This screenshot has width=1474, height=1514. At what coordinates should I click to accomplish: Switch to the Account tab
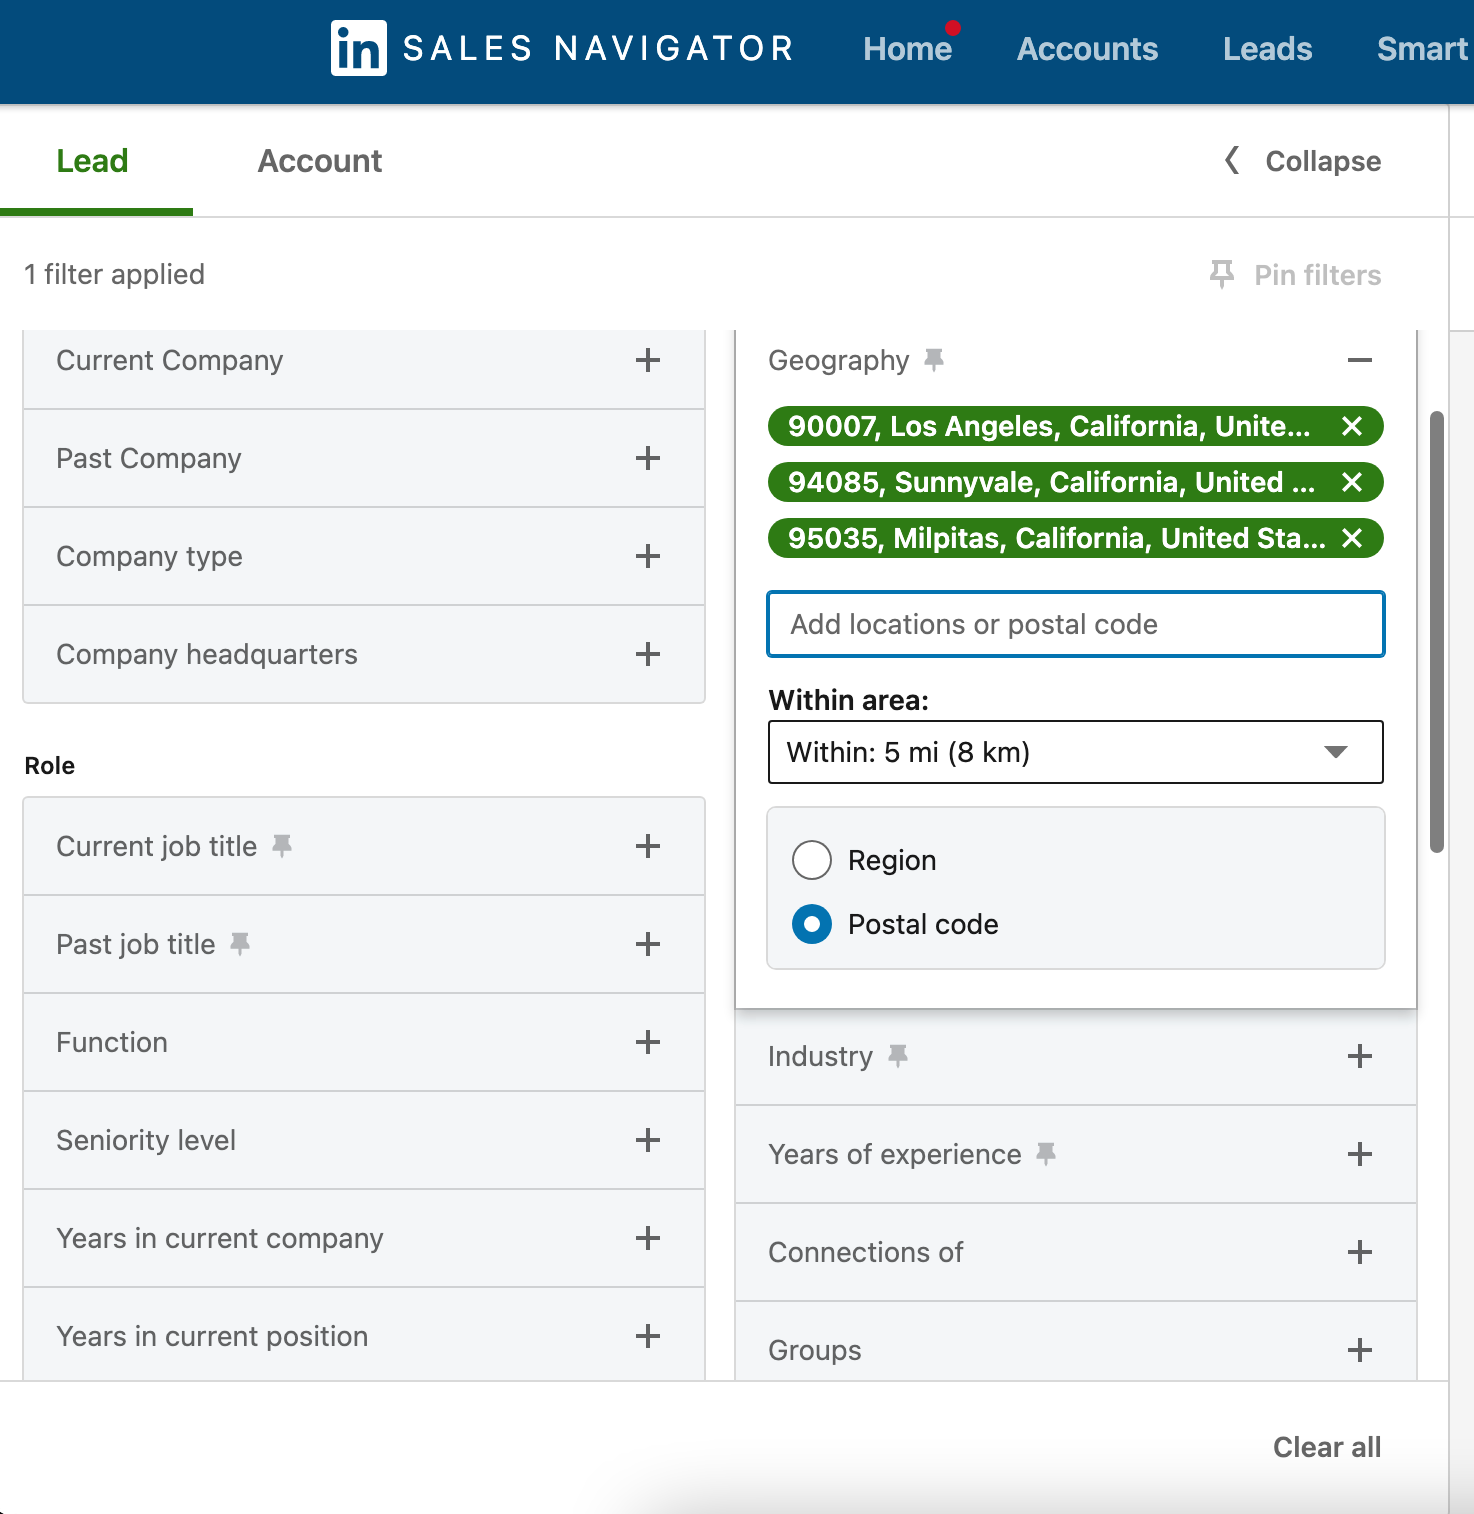pyautogui.click(x=320, y=161)
